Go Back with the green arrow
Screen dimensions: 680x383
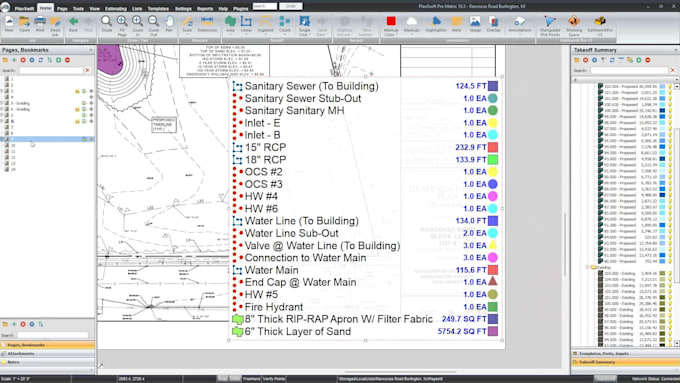point(73,24)
